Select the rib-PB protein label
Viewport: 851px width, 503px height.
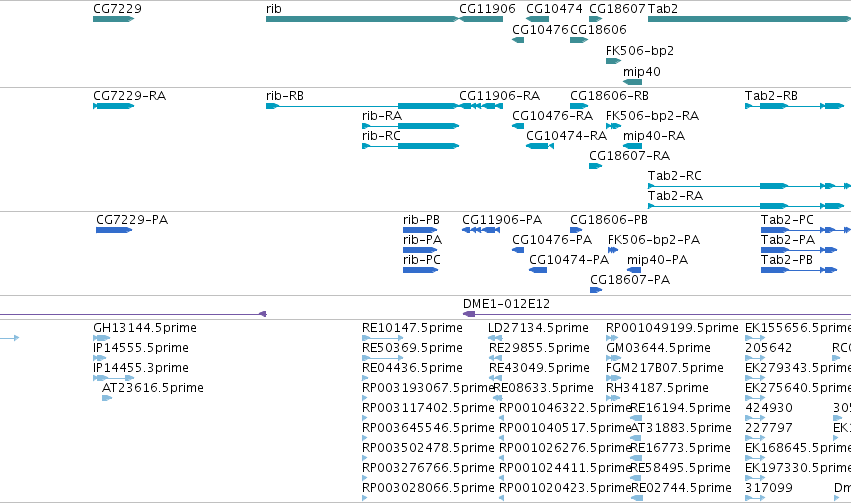pyautogui.click(x=421, y=220)
